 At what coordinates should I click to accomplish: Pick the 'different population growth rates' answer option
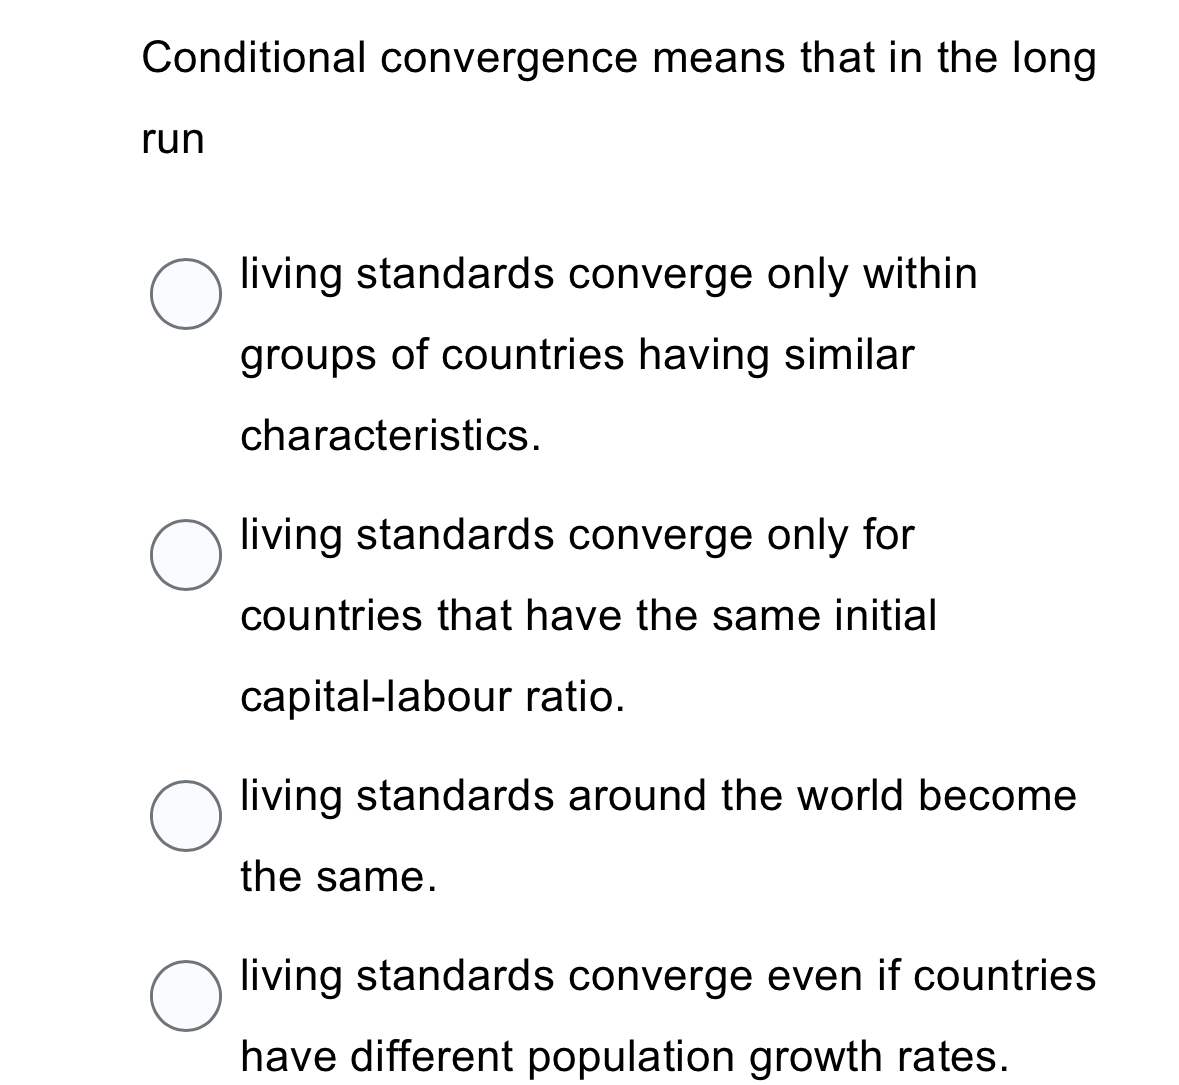click(188, 995)
